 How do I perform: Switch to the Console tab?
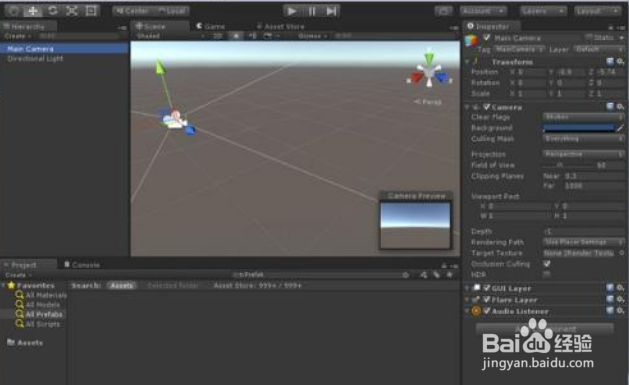pos(82,265)
